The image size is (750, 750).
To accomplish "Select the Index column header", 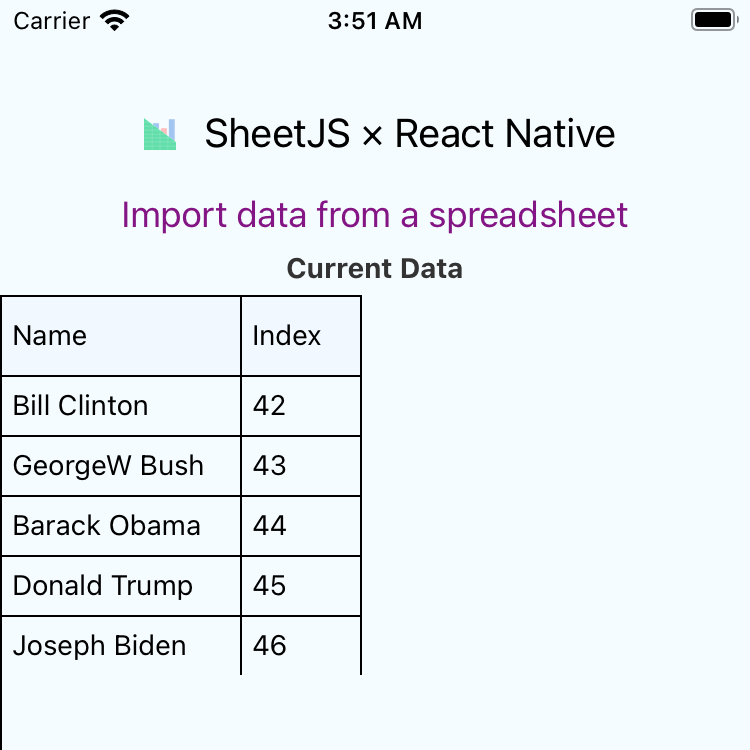I will point(300,336).
